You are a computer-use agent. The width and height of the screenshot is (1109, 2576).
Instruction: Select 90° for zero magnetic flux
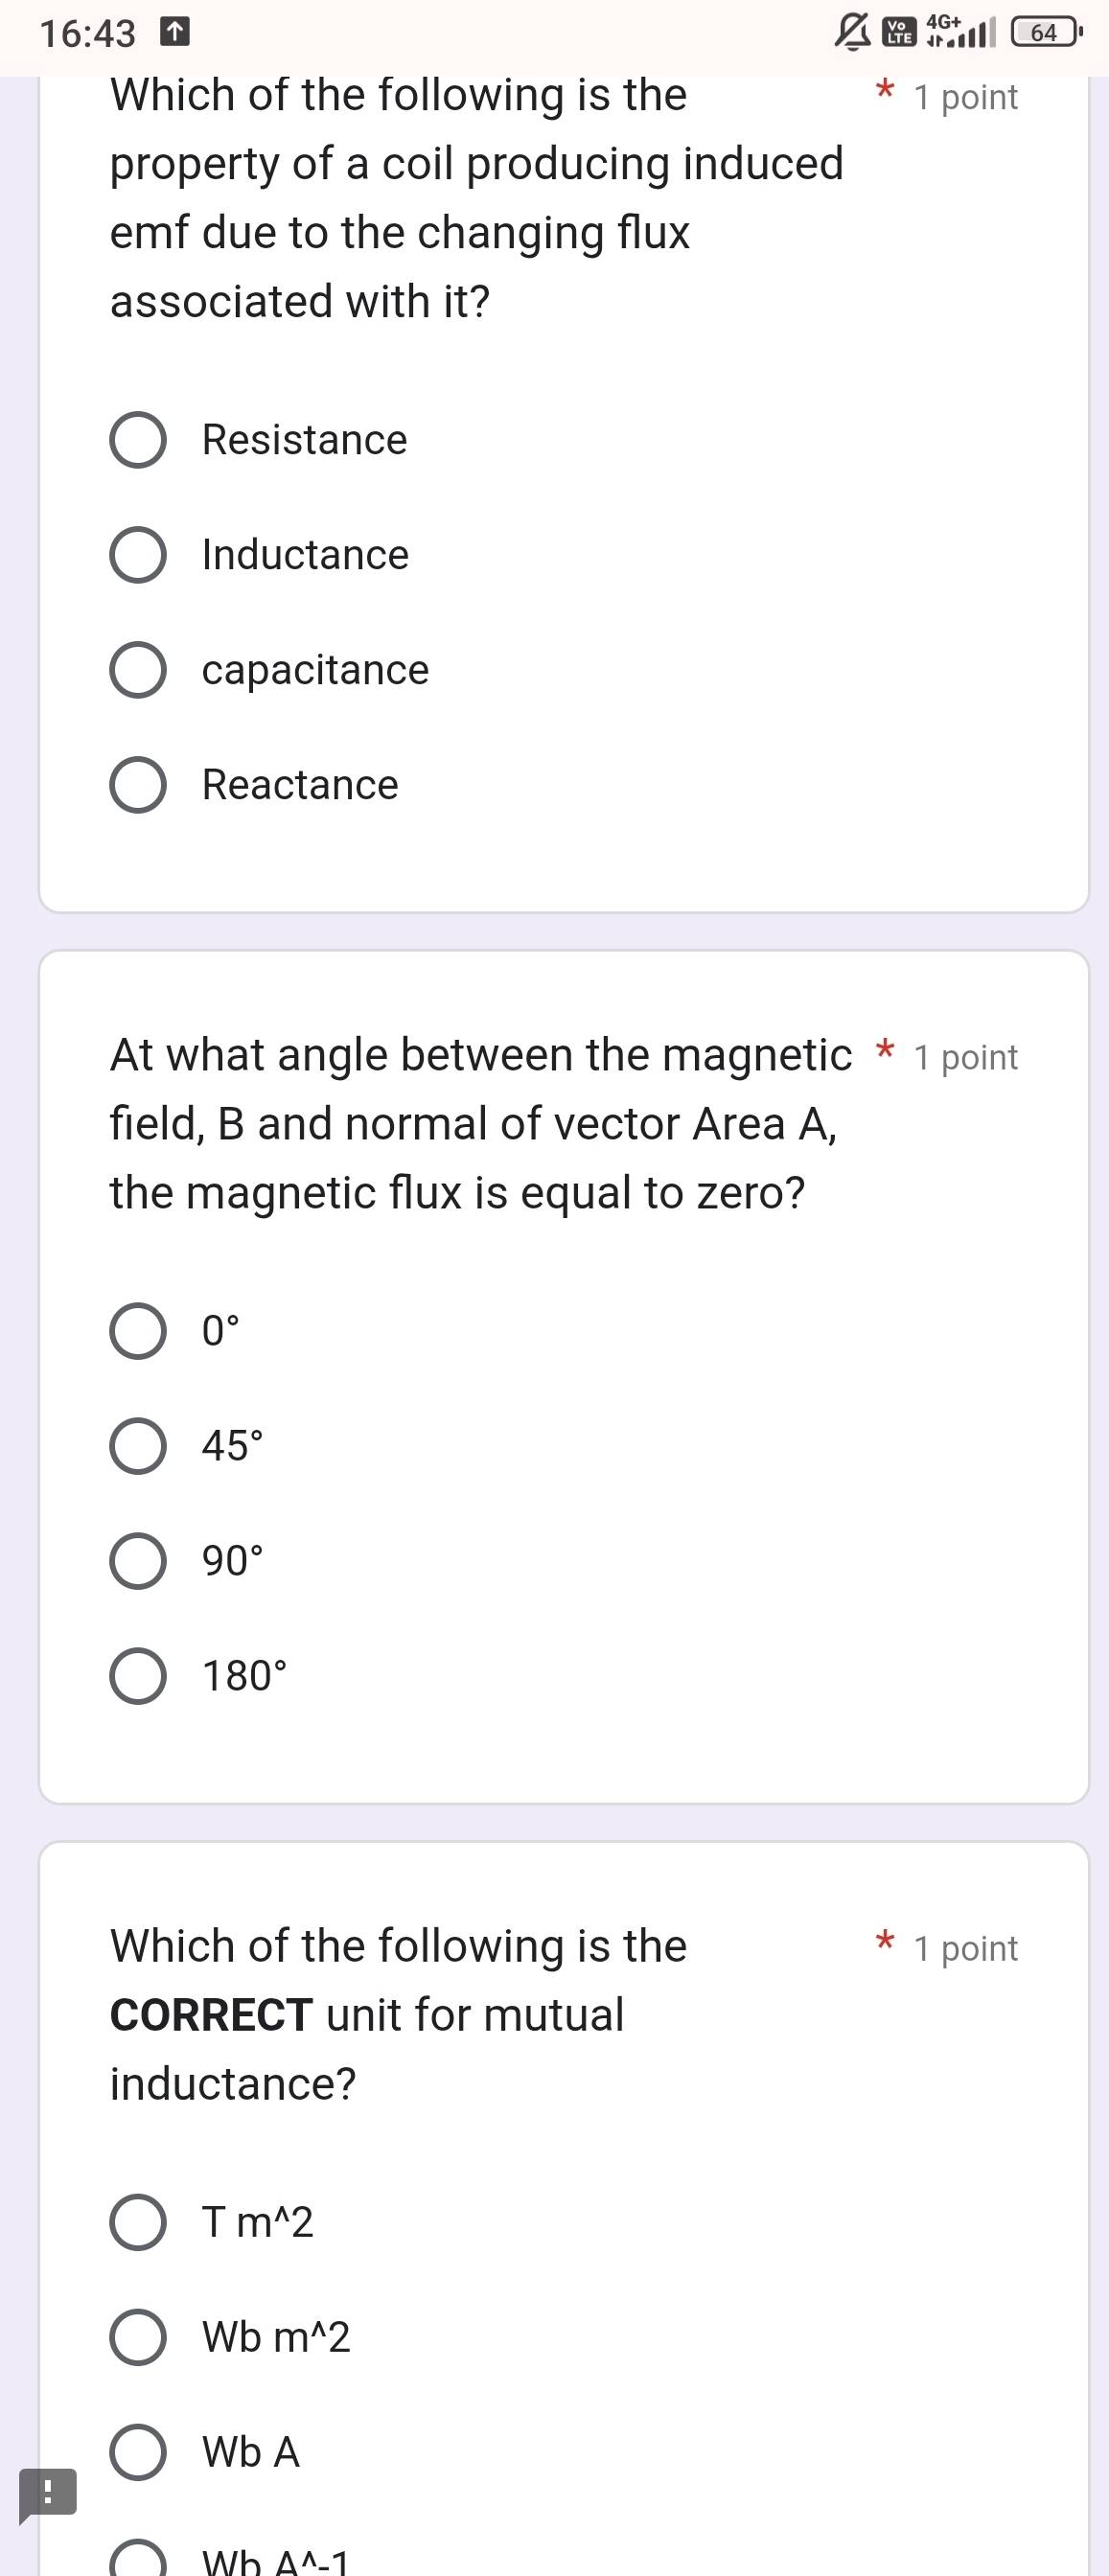[x=138, y=1561]
